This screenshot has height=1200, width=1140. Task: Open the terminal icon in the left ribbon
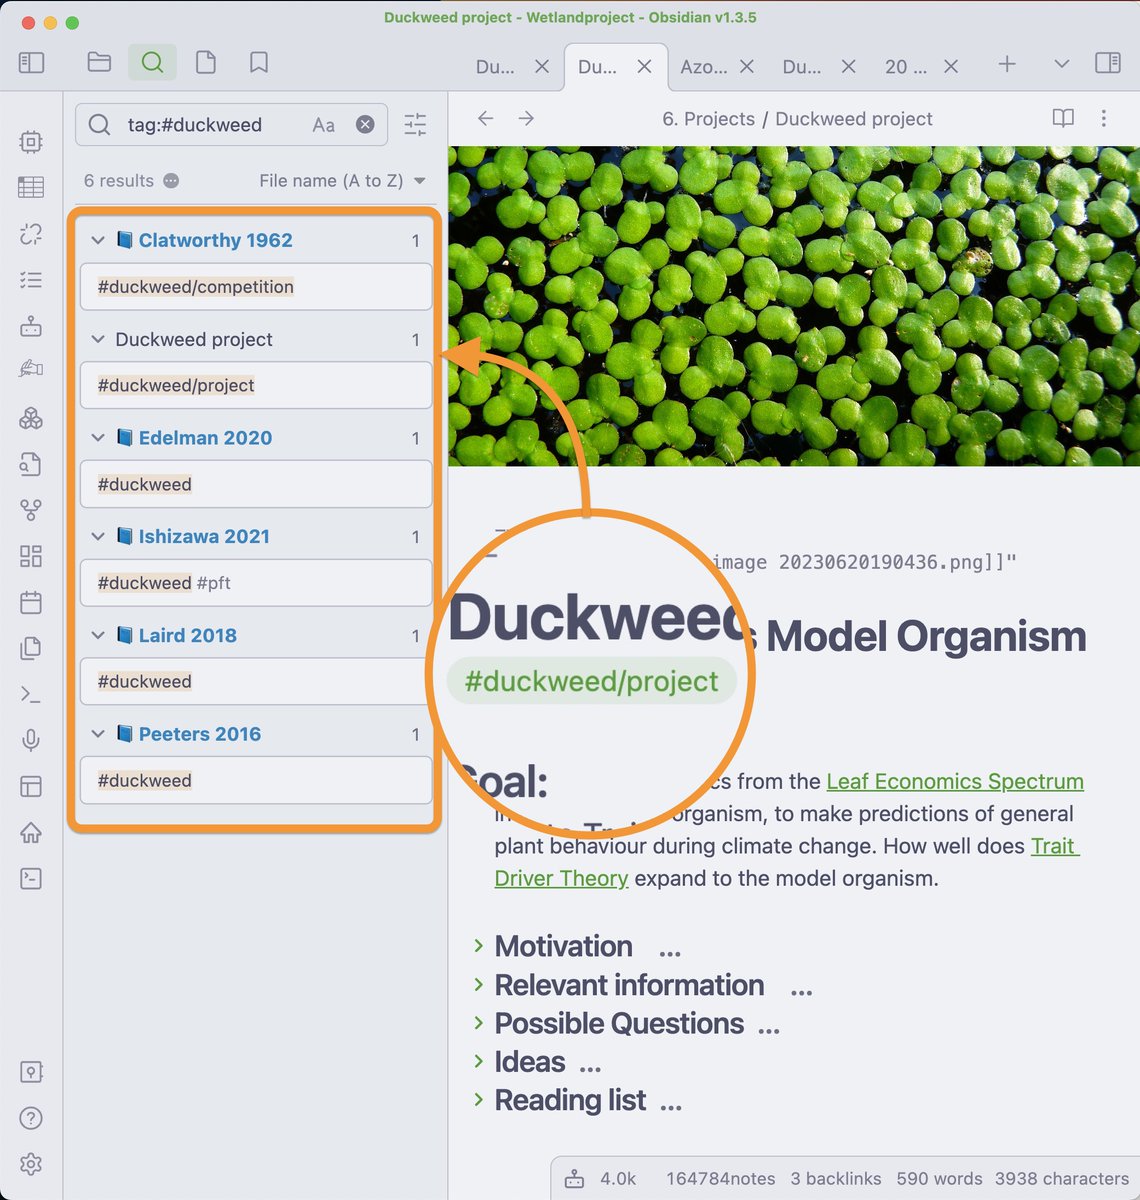coord(30,694)
